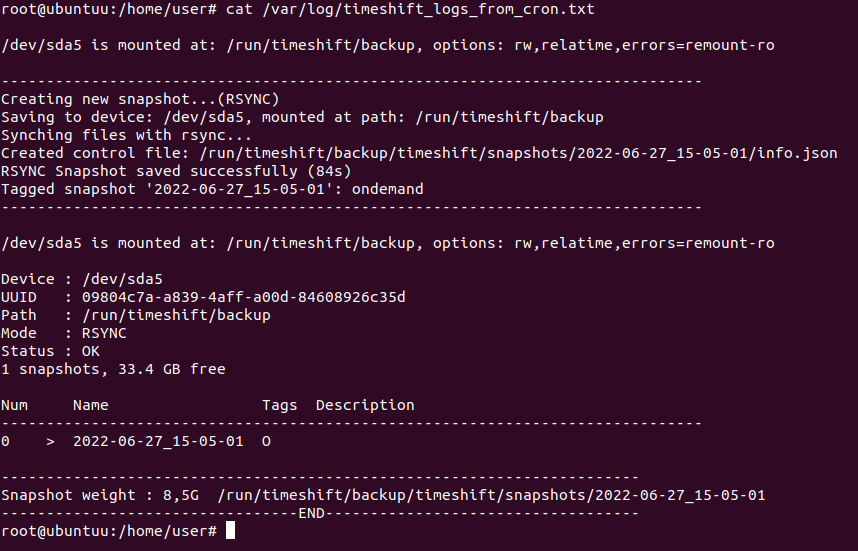This screenshot has width=858, height=551.
Task: Click the 'Mode : RSYNC' line
Action: coord(63,333)
